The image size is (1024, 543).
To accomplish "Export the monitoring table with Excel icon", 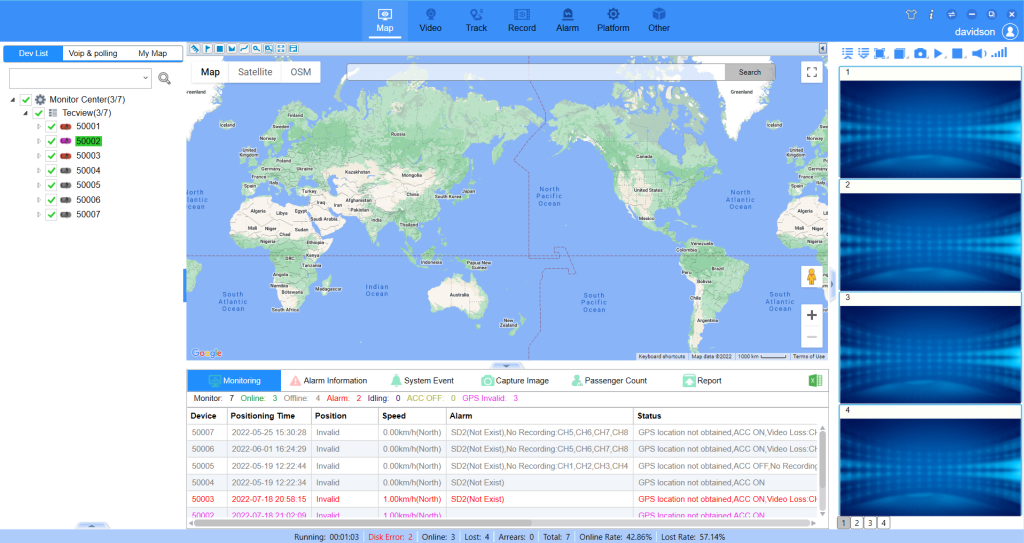I will (x=816, y=380).
